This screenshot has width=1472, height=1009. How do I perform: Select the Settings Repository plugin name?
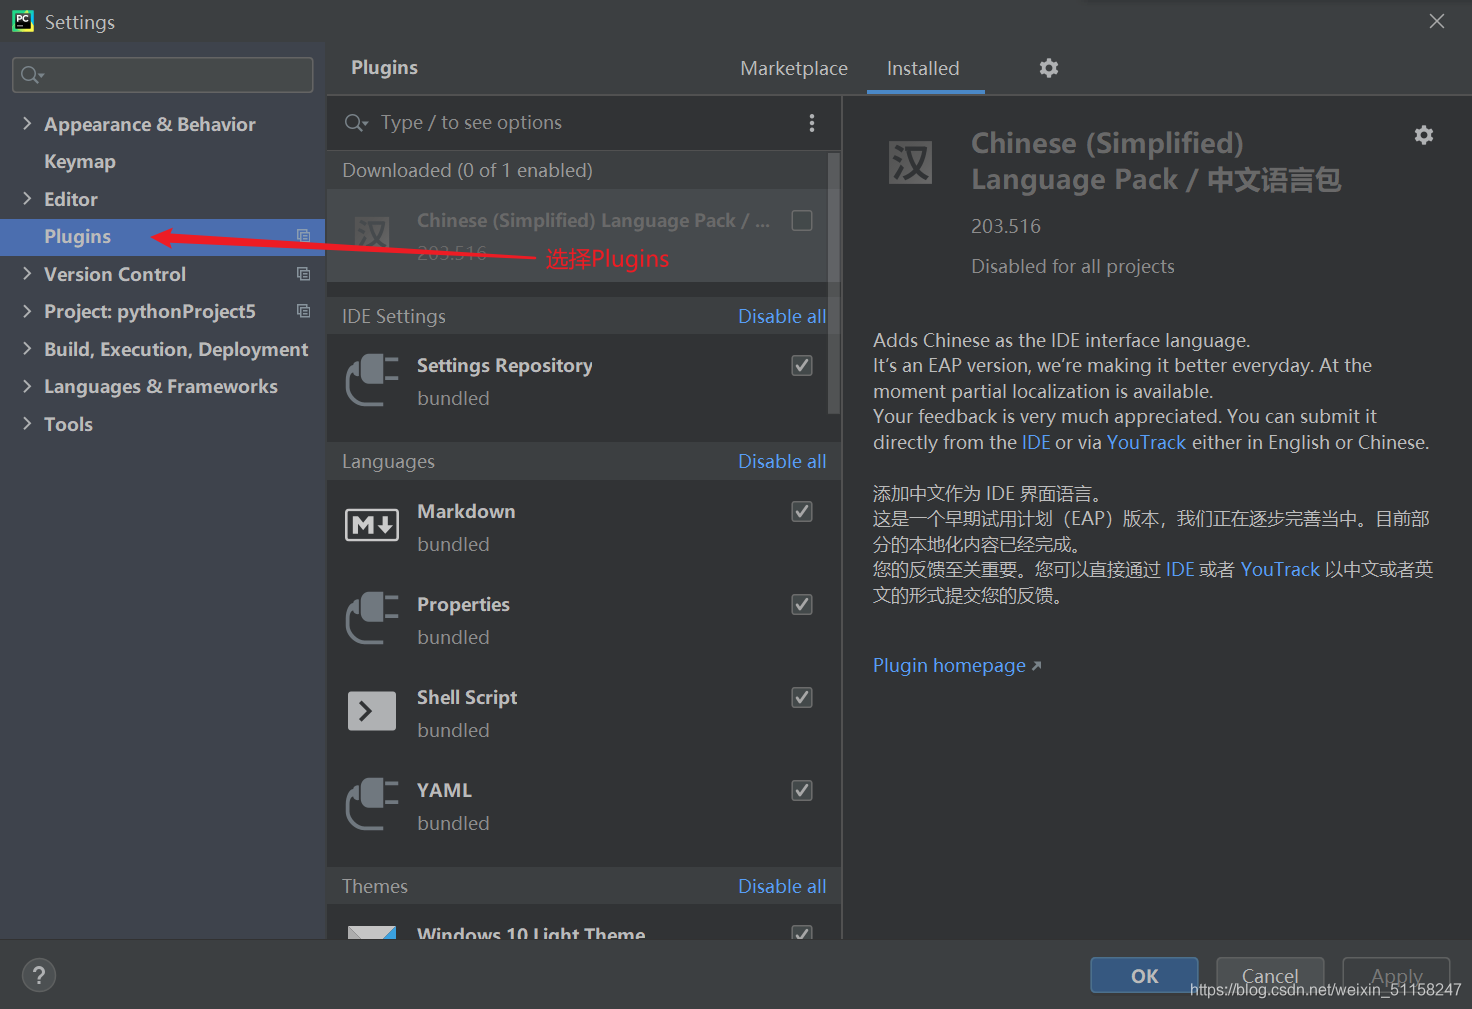(x=505, y=365)
